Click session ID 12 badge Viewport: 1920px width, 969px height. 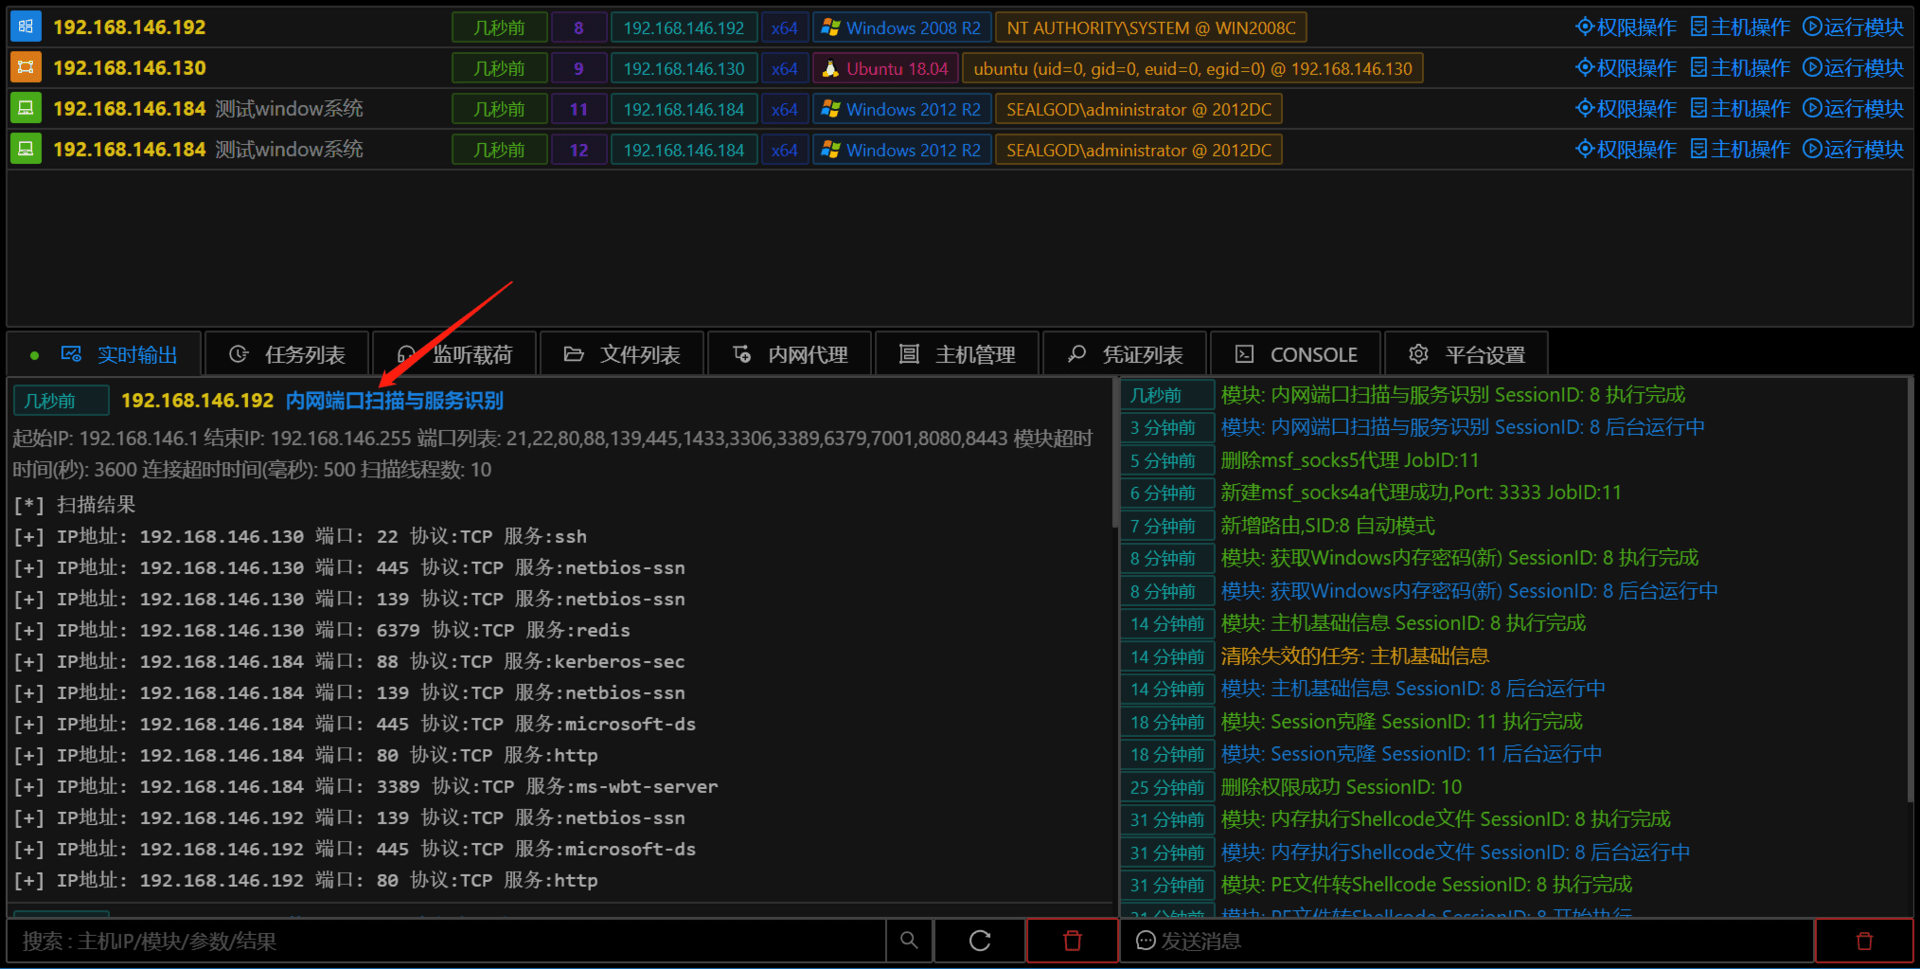click(579, 150)
